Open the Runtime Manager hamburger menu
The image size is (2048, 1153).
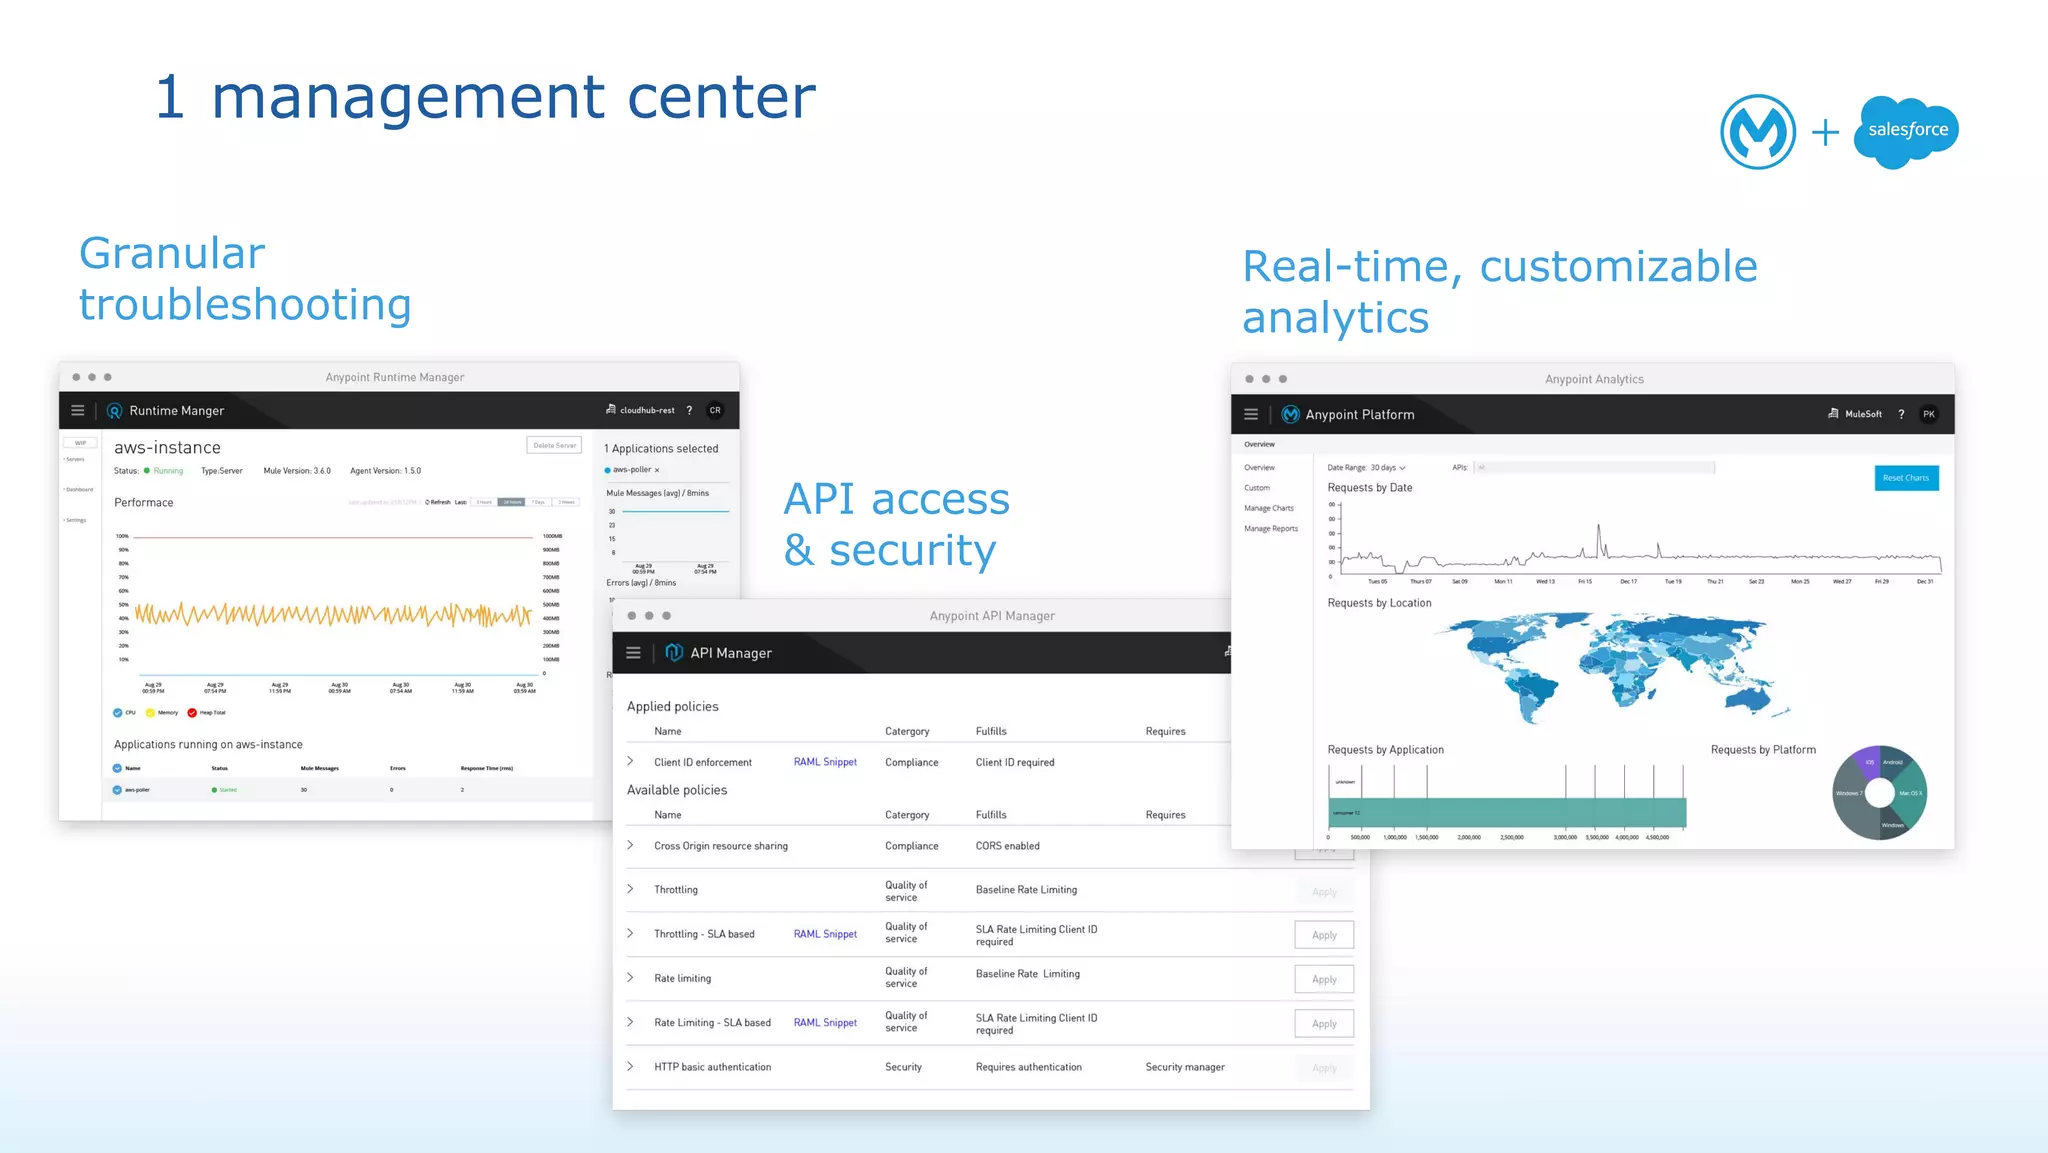tap(78, 410)
